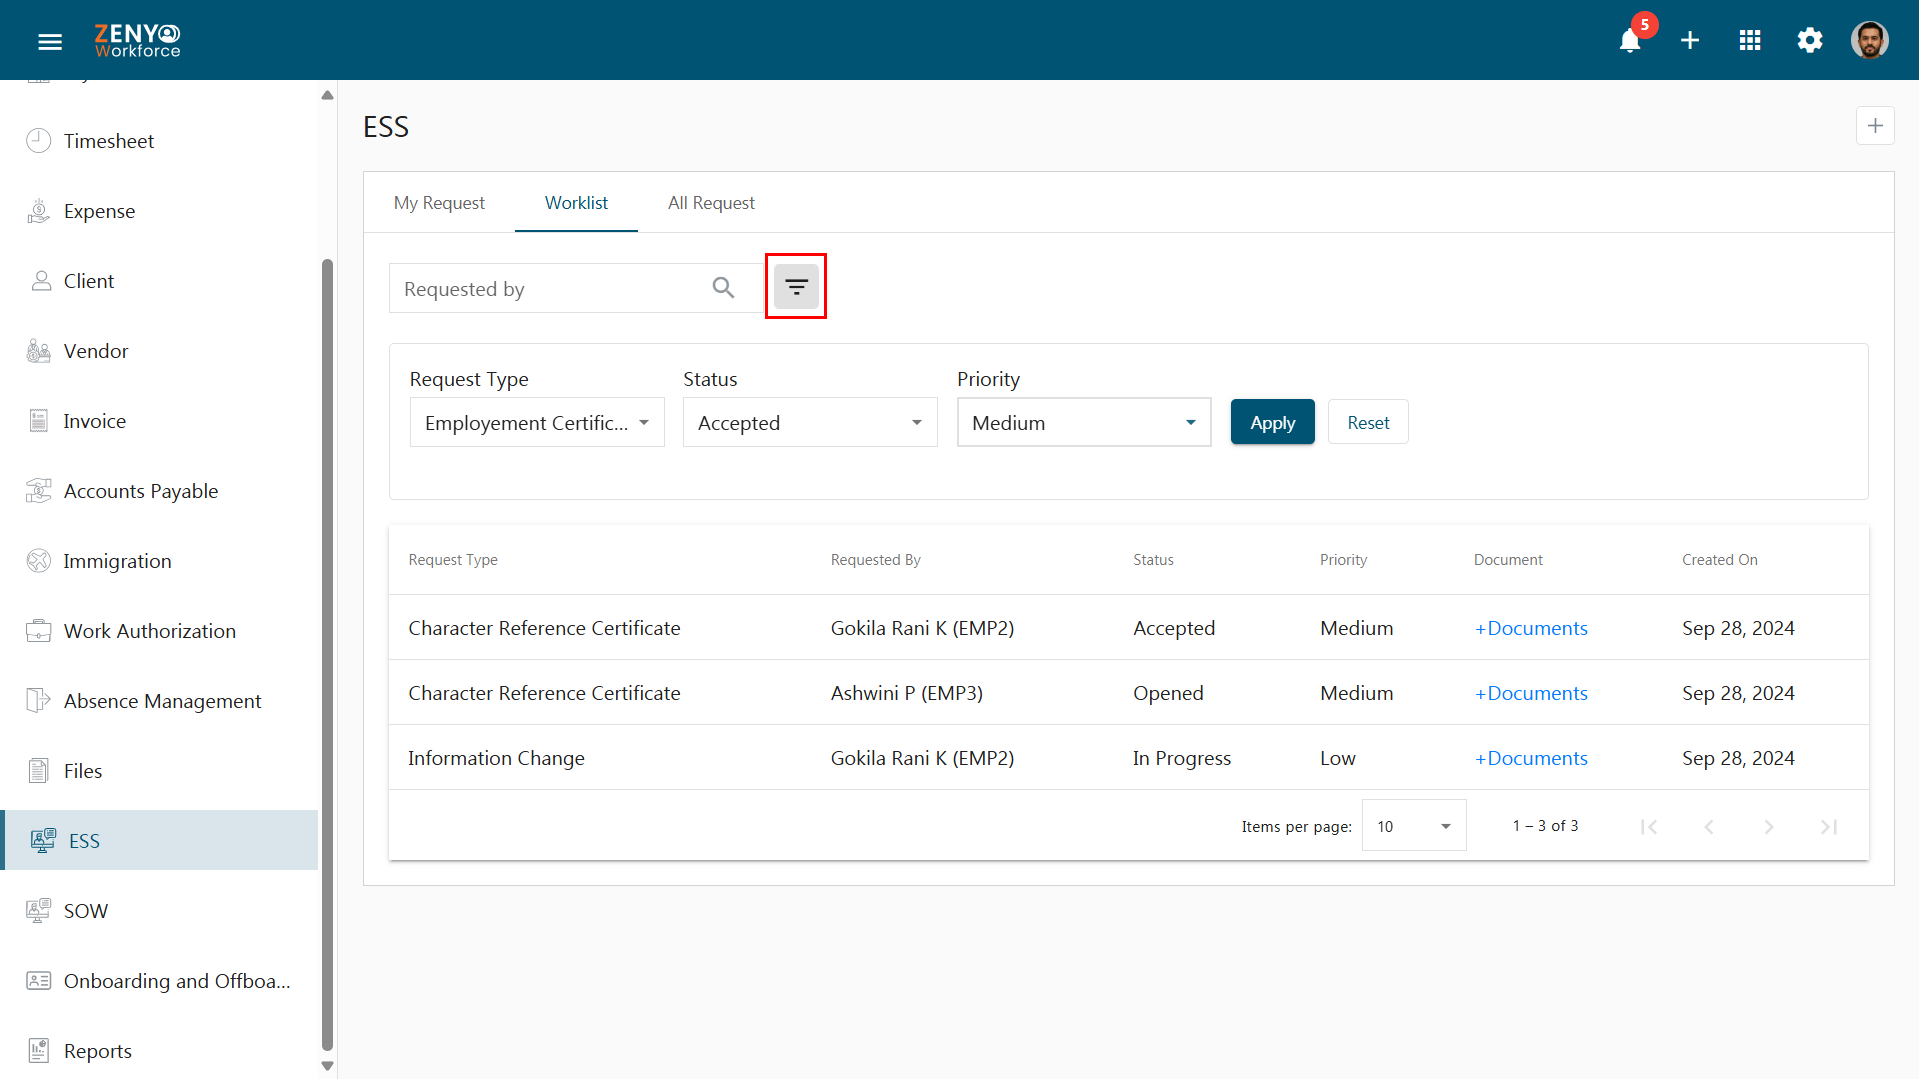
Task: Open +Documents for Gokila Rani Accepted row
Action: (1531, 628)
